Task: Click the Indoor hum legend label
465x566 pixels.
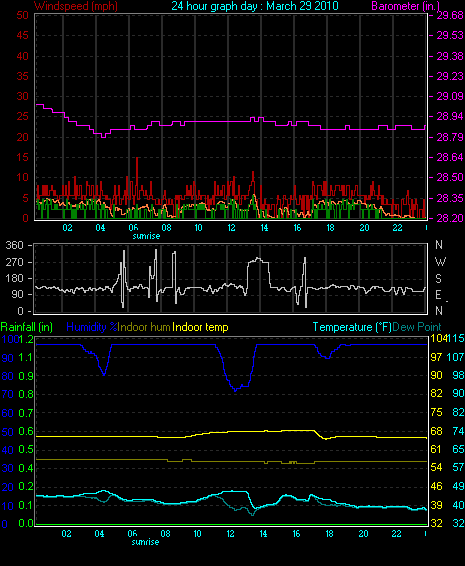Action: 144,327
